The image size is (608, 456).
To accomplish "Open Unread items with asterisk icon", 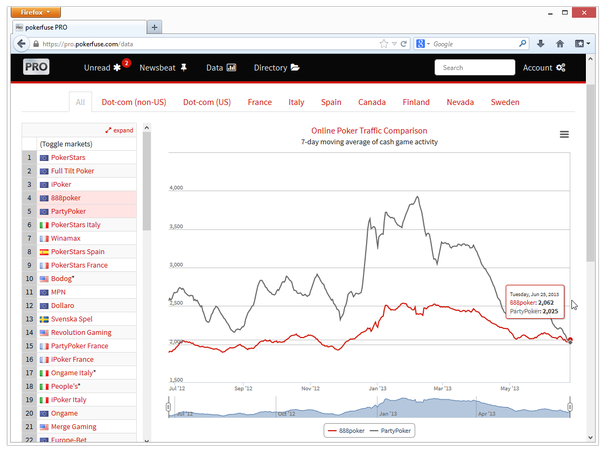I will [x=103, y=68].
